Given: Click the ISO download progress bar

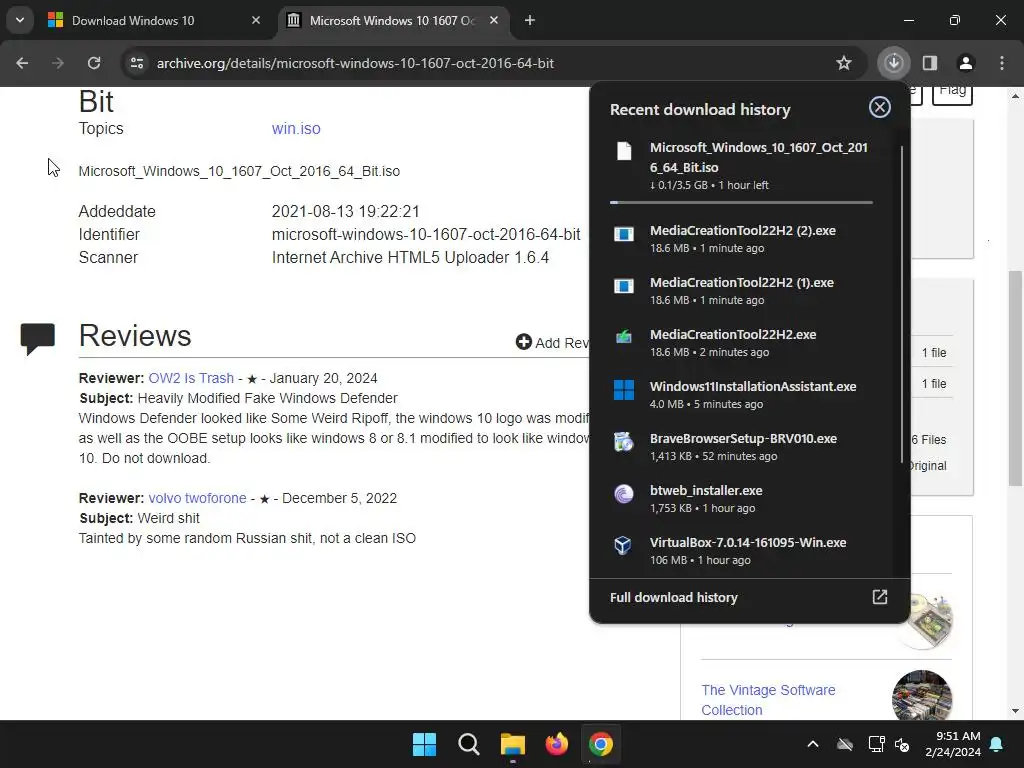Looking at the screenshot, I should coord(741,202).
